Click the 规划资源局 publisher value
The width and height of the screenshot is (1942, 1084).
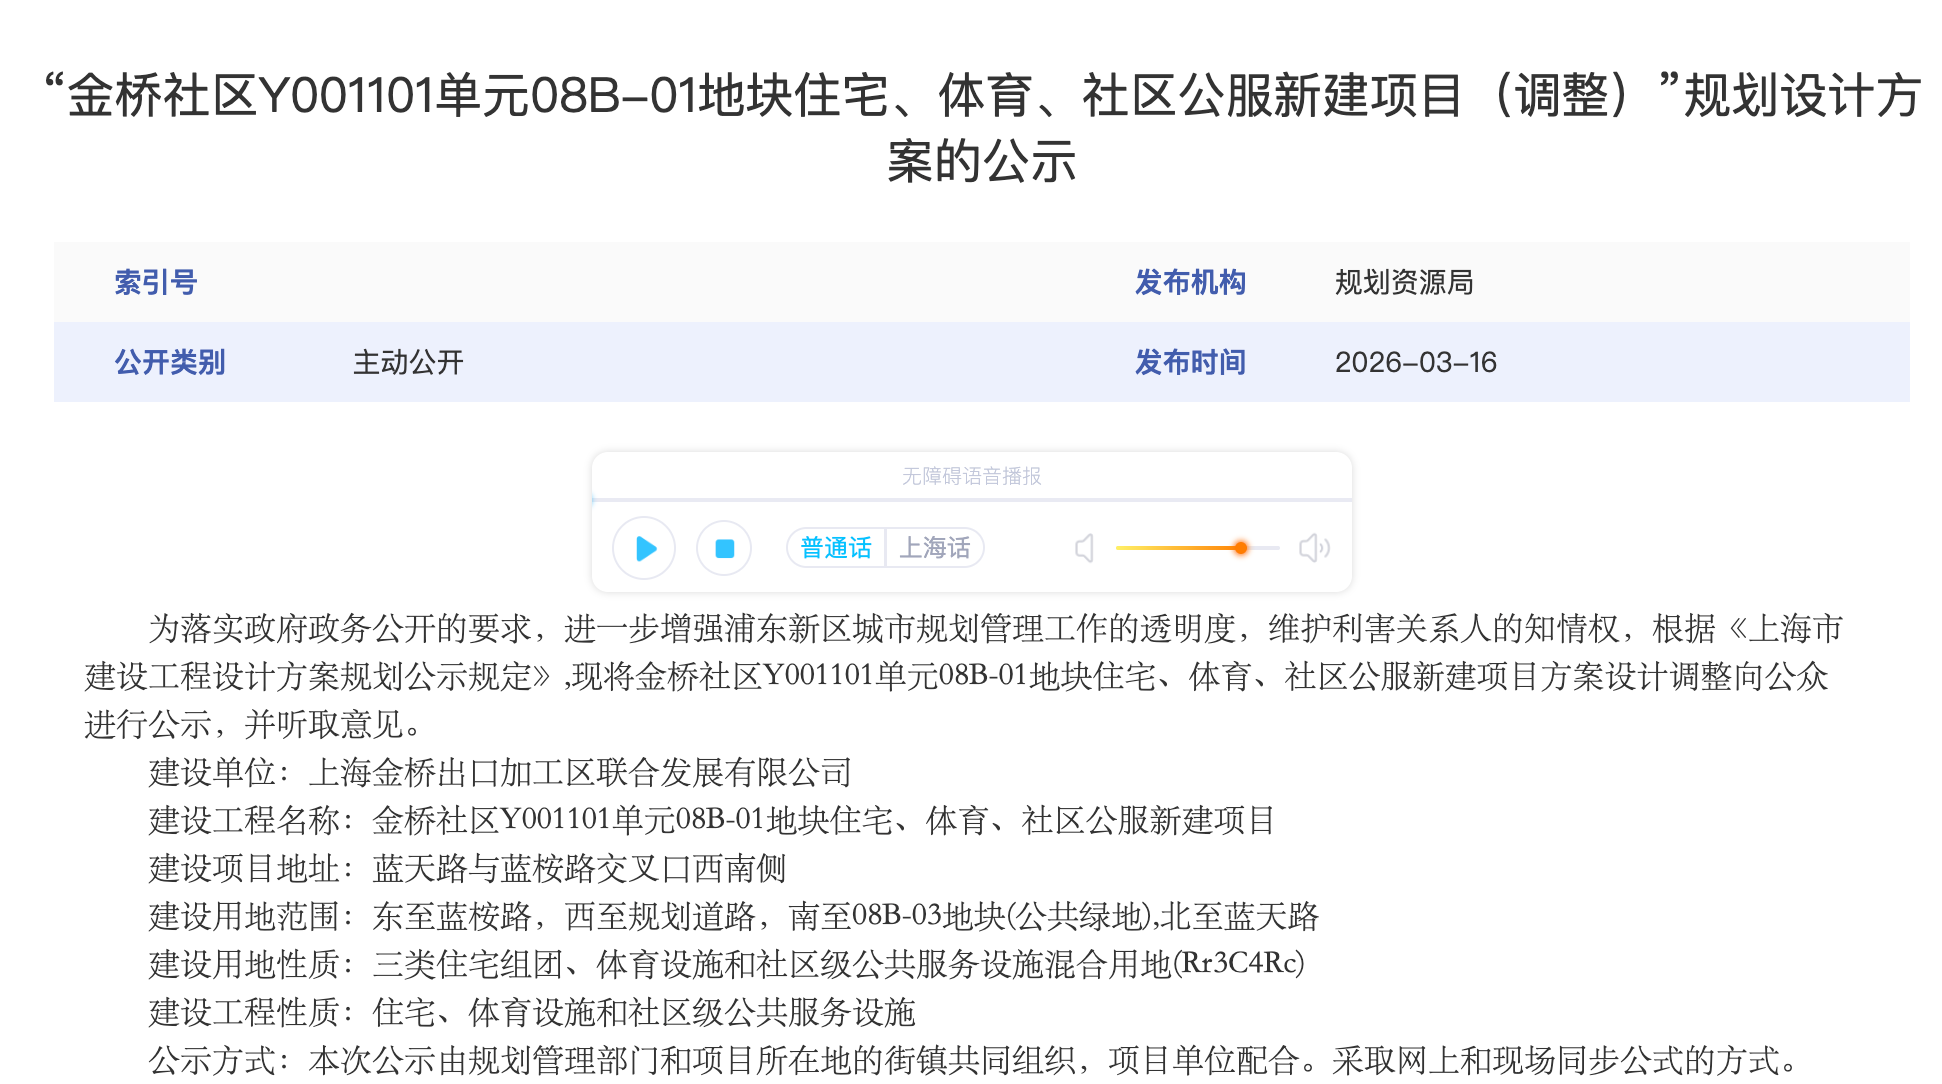1403,282
